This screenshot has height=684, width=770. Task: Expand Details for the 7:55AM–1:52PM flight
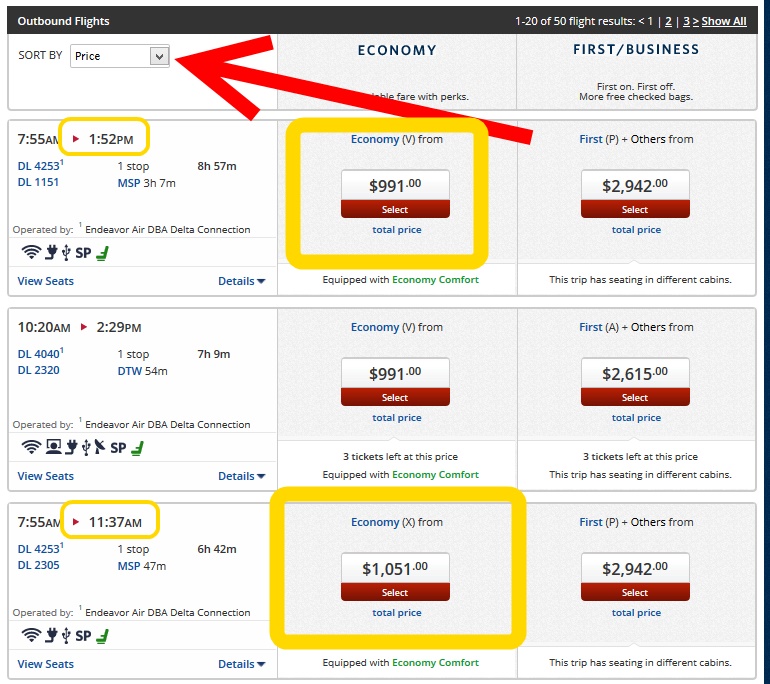click(x=241, y=281)
